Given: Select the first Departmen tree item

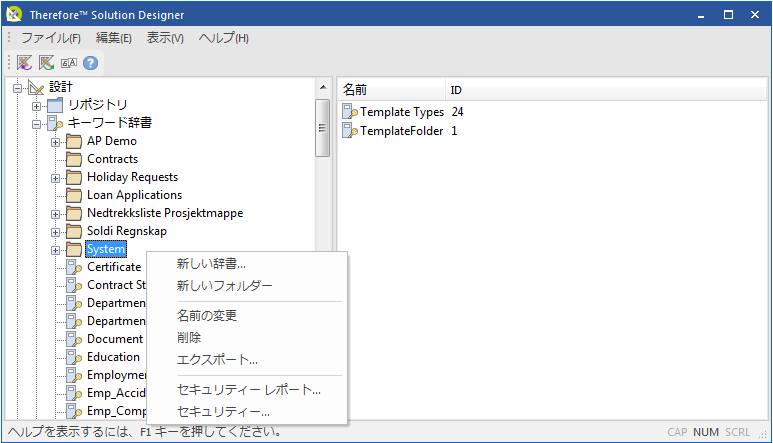Looking at the screenshot, I should (116, 303).
